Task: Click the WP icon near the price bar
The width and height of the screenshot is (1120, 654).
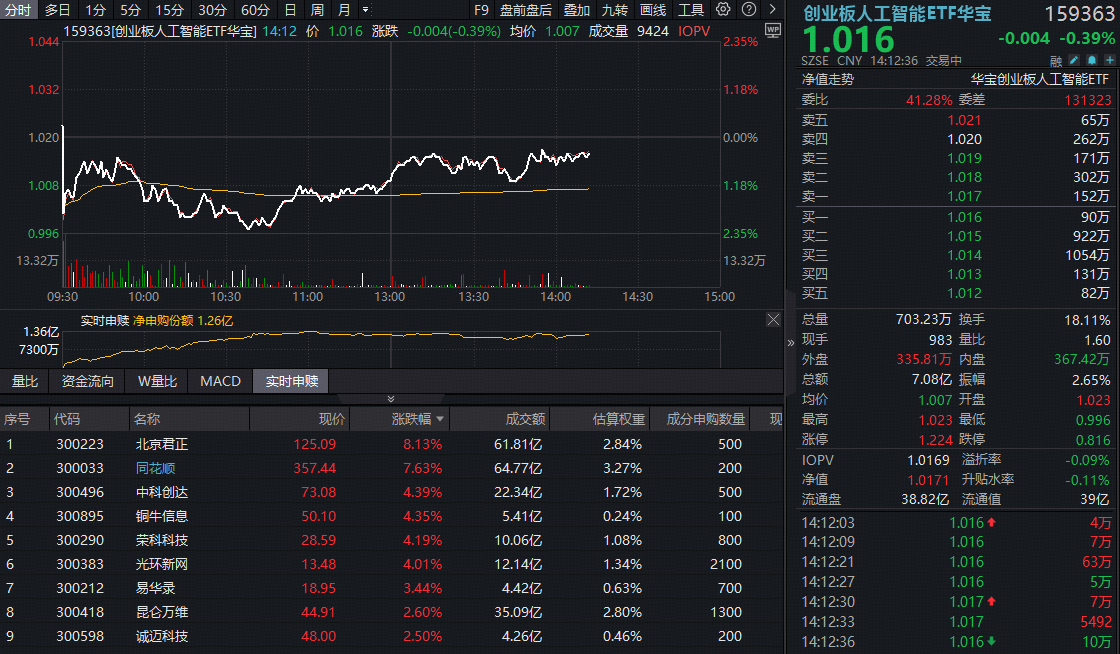Action: click(773, 31)
